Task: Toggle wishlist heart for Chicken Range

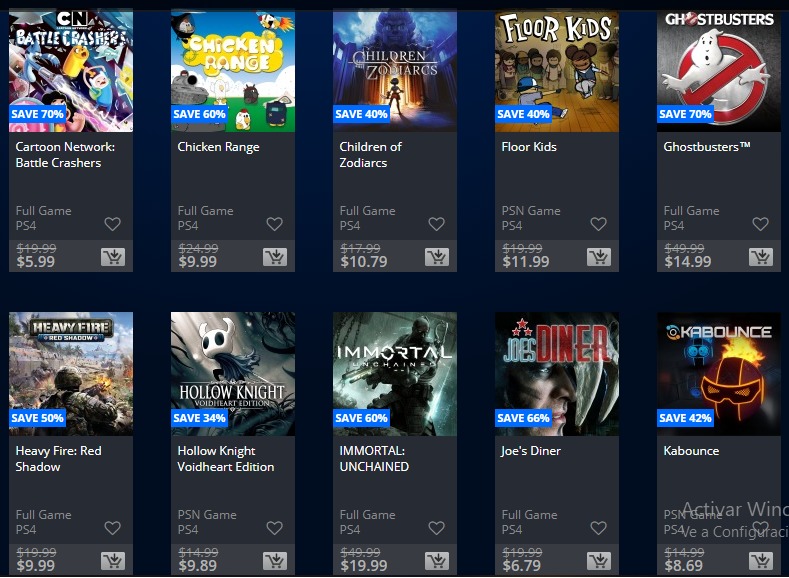Action: (x=274, y=224)
